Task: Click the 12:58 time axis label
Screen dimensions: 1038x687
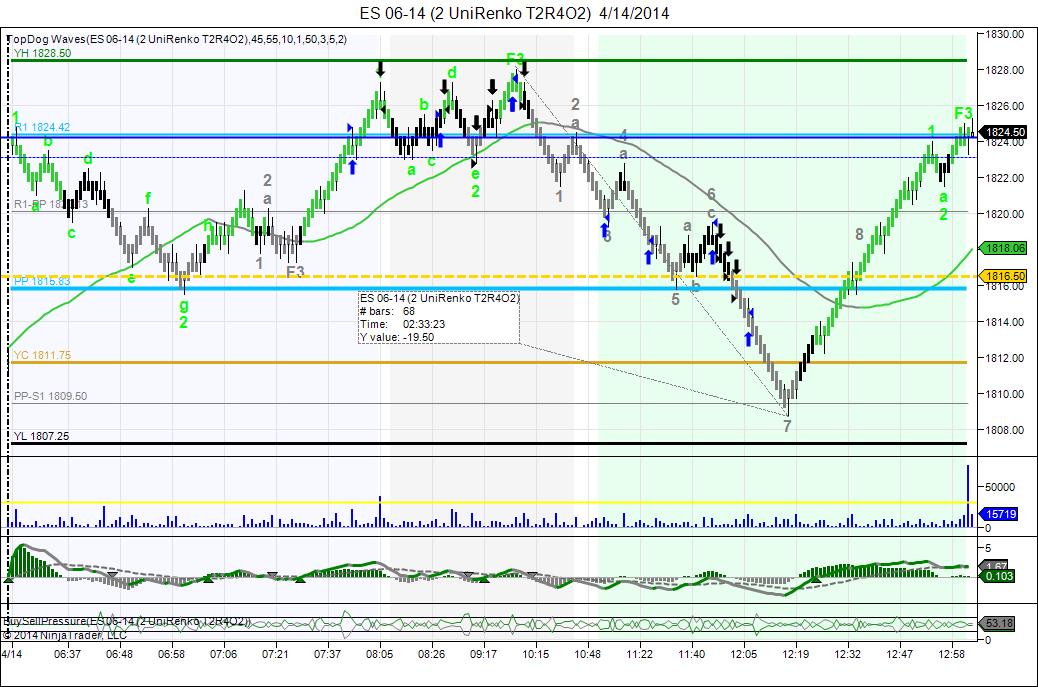Action: point(951,654)
